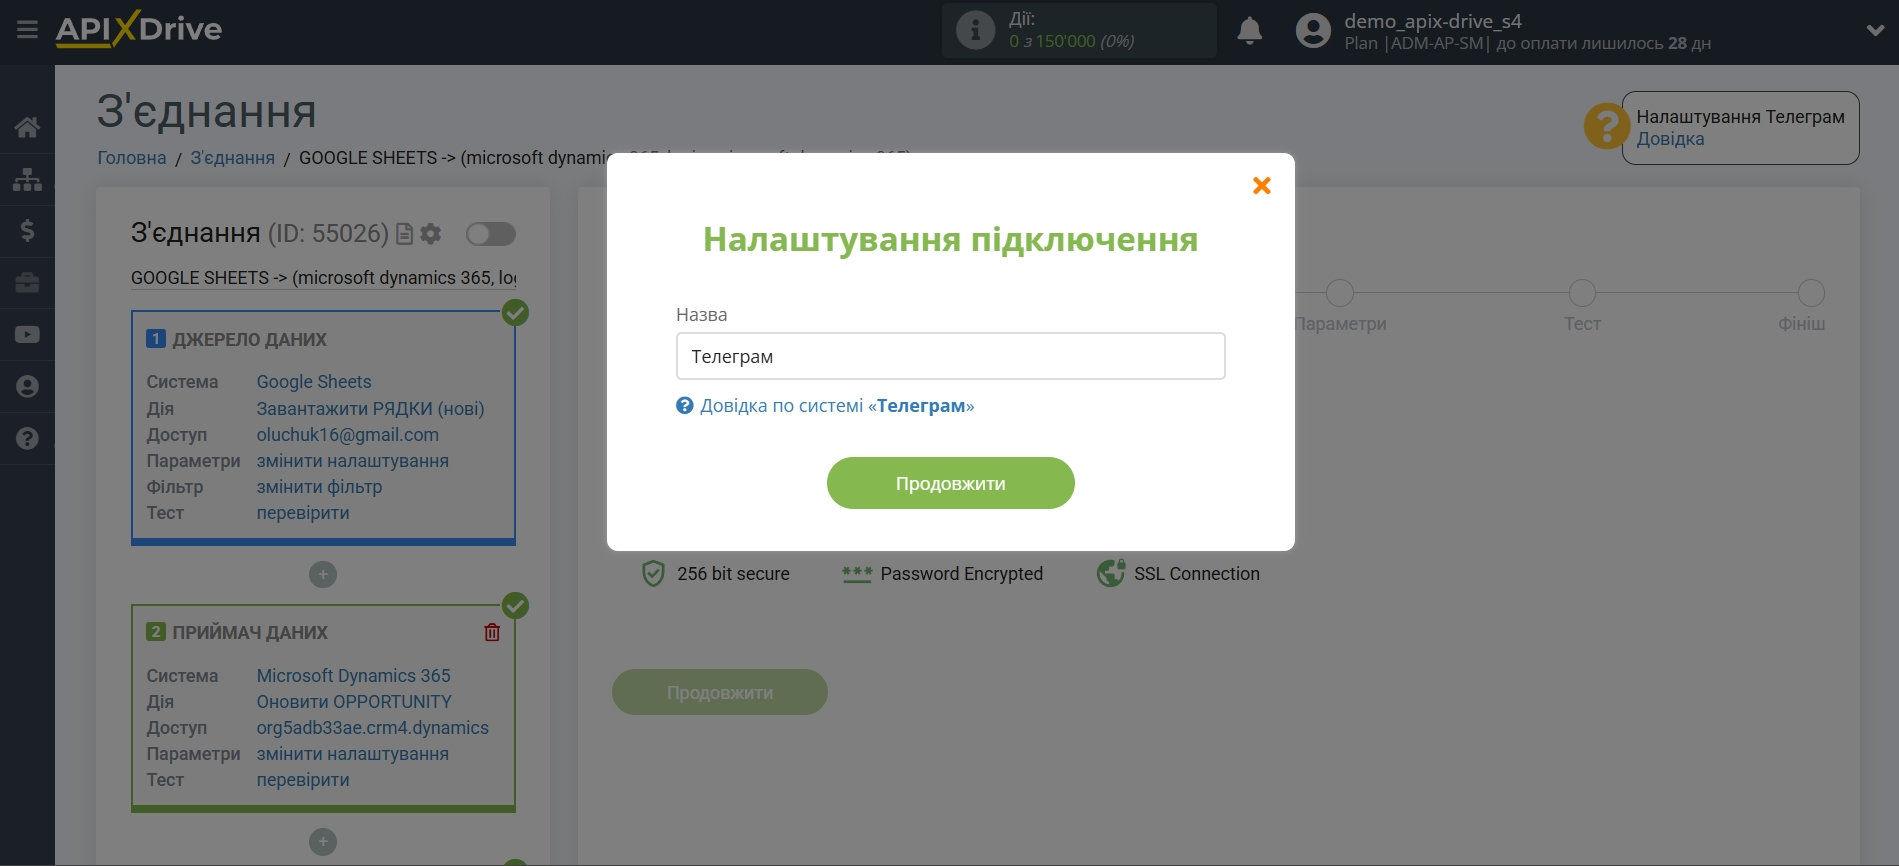Click the faded Продовжити button behind the dialog

click(720, 692)
